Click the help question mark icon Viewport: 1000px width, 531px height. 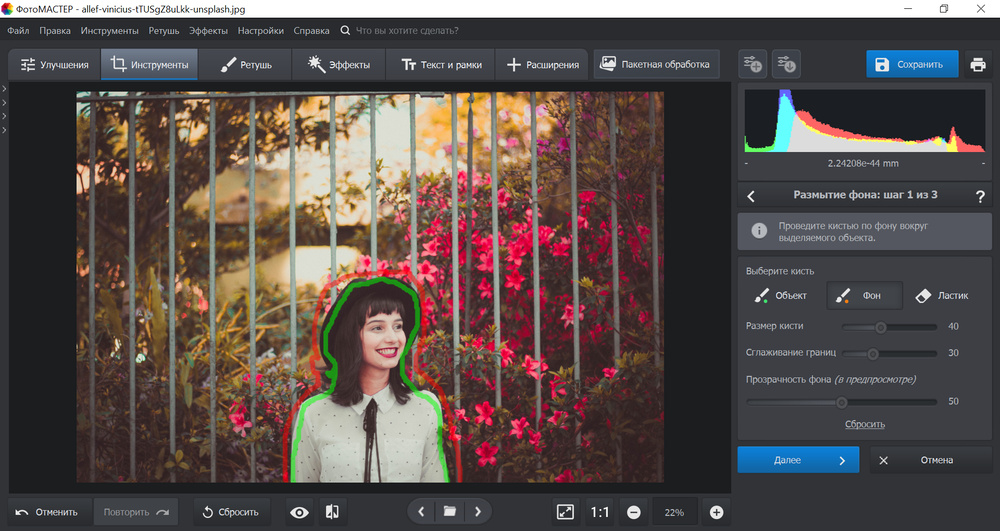(x=980, y=197)
